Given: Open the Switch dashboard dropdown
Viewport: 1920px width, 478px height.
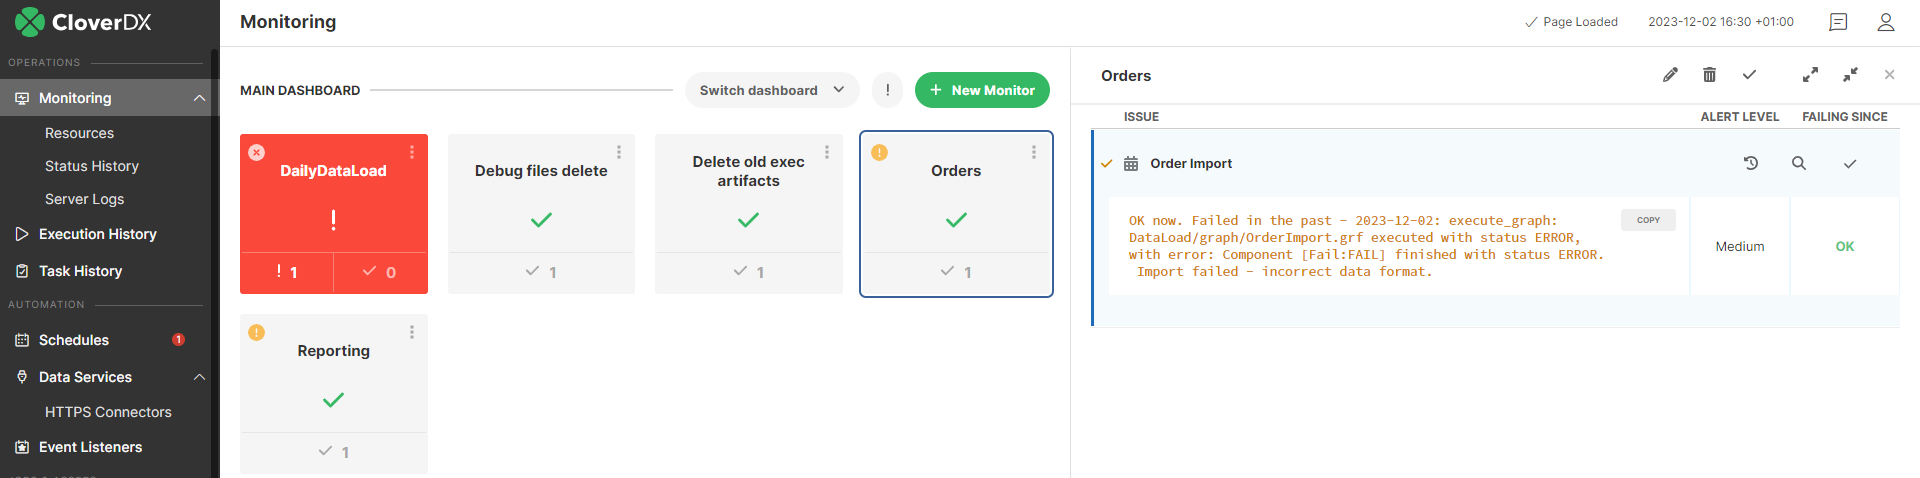Looking at the screenshot, I should (x=771, y=90).
